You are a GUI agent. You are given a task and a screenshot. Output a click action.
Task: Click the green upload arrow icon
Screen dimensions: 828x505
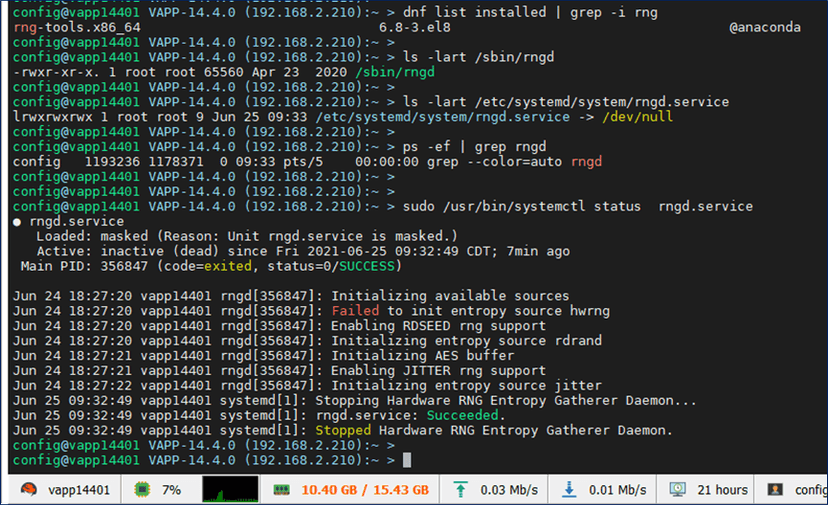(459, 490)
